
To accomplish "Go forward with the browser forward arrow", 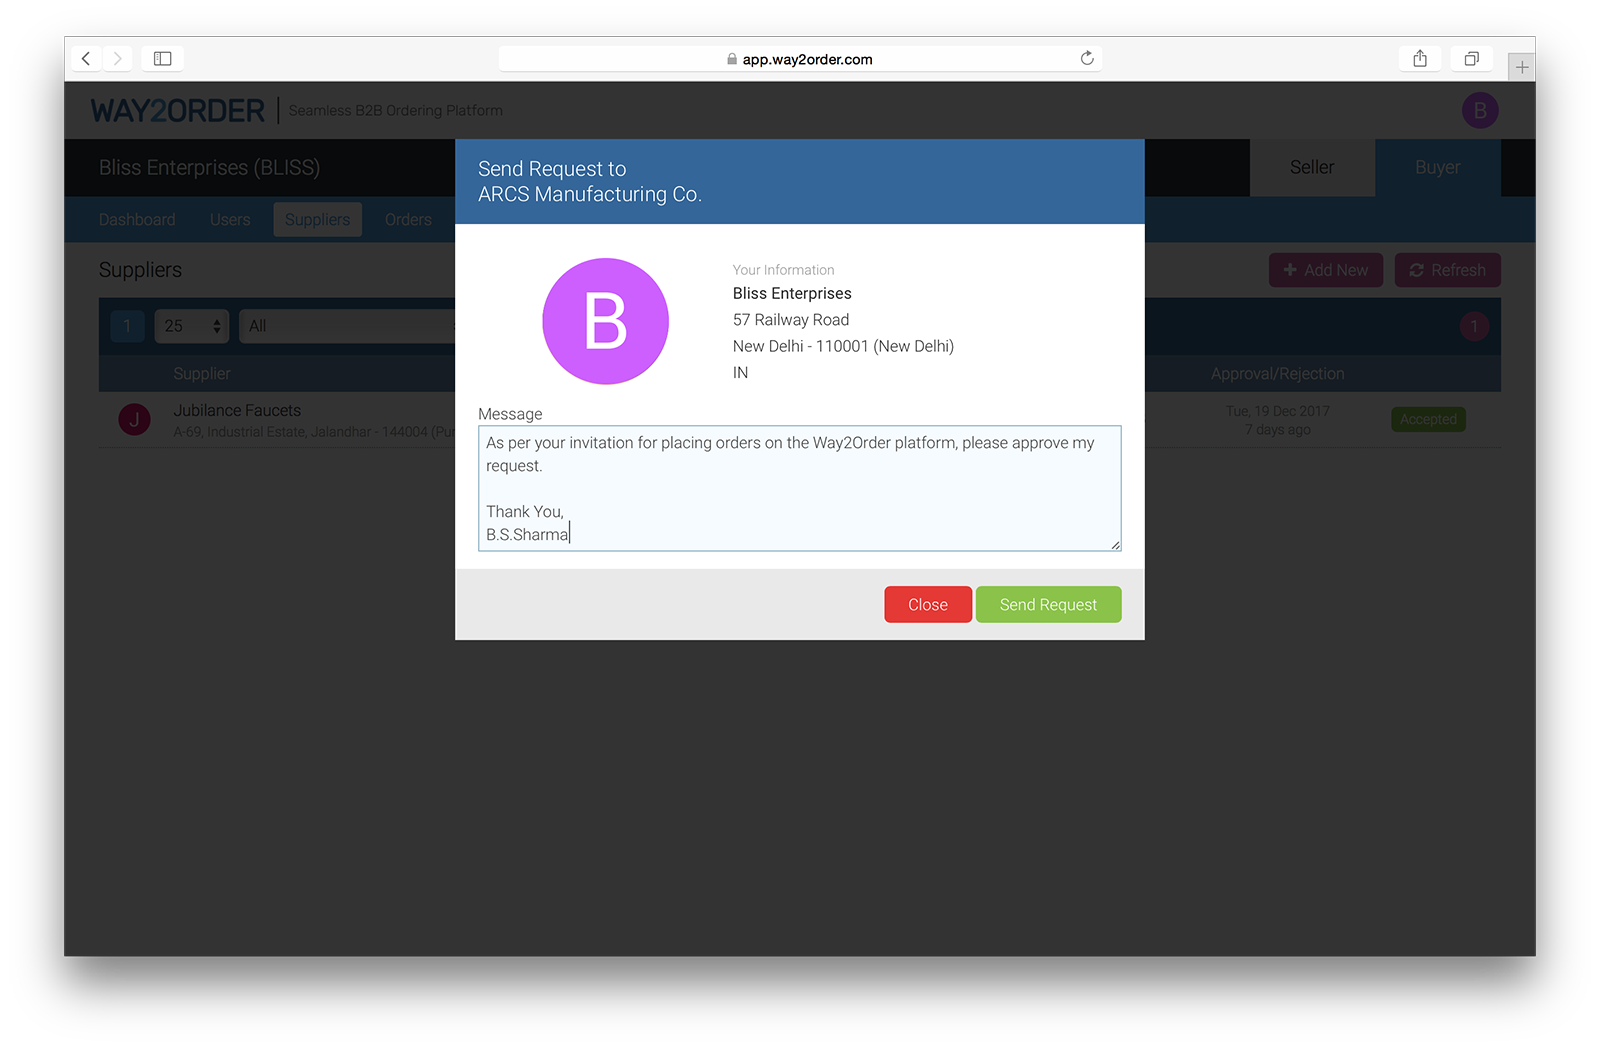I will (x=117, y=59).
